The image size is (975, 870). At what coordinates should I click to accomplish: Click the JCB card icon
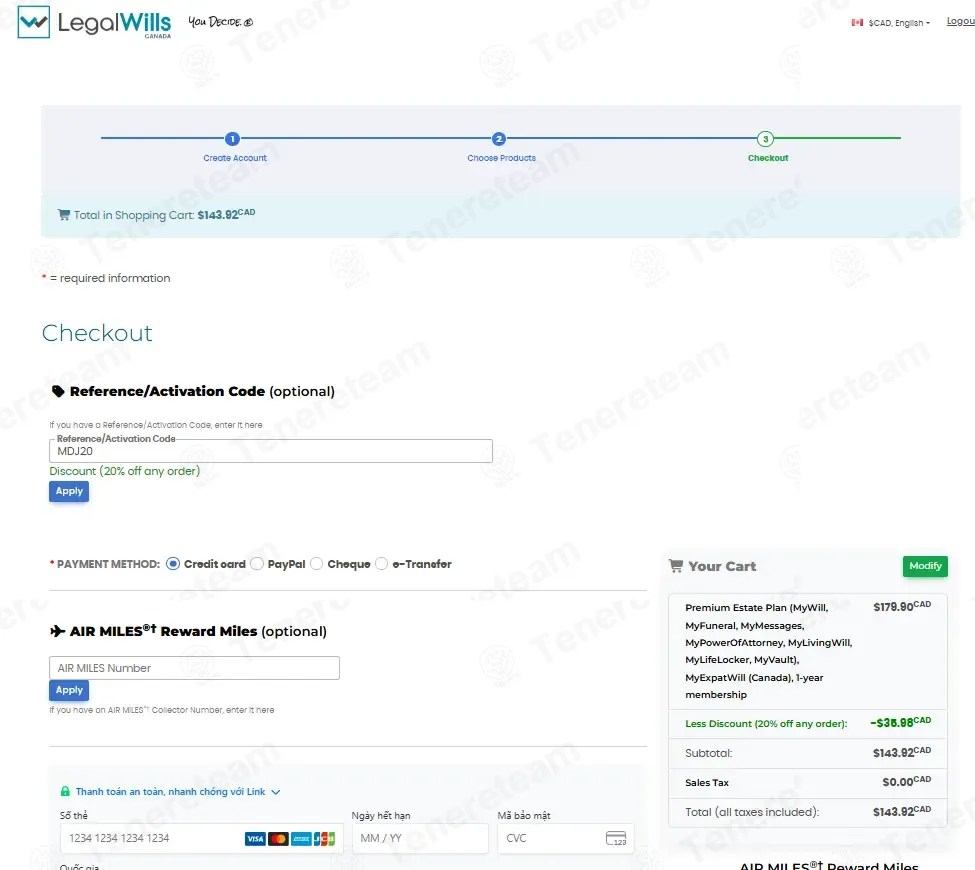pos(324,839)
